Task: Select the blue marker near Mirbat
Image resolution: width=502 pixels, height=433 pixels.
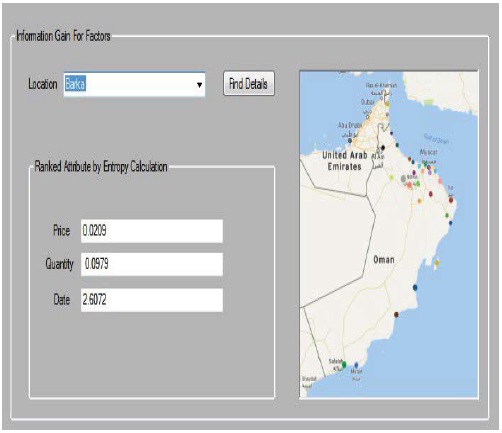Action: point(356,365)
